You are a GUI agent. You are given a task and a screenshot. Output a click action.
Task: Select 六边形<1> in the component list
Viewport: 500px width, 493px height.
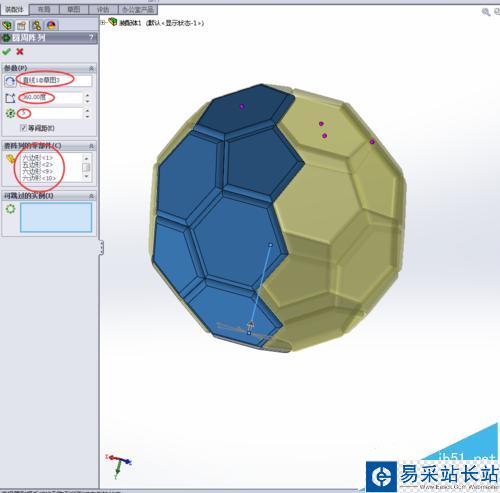tap(37, 158)
